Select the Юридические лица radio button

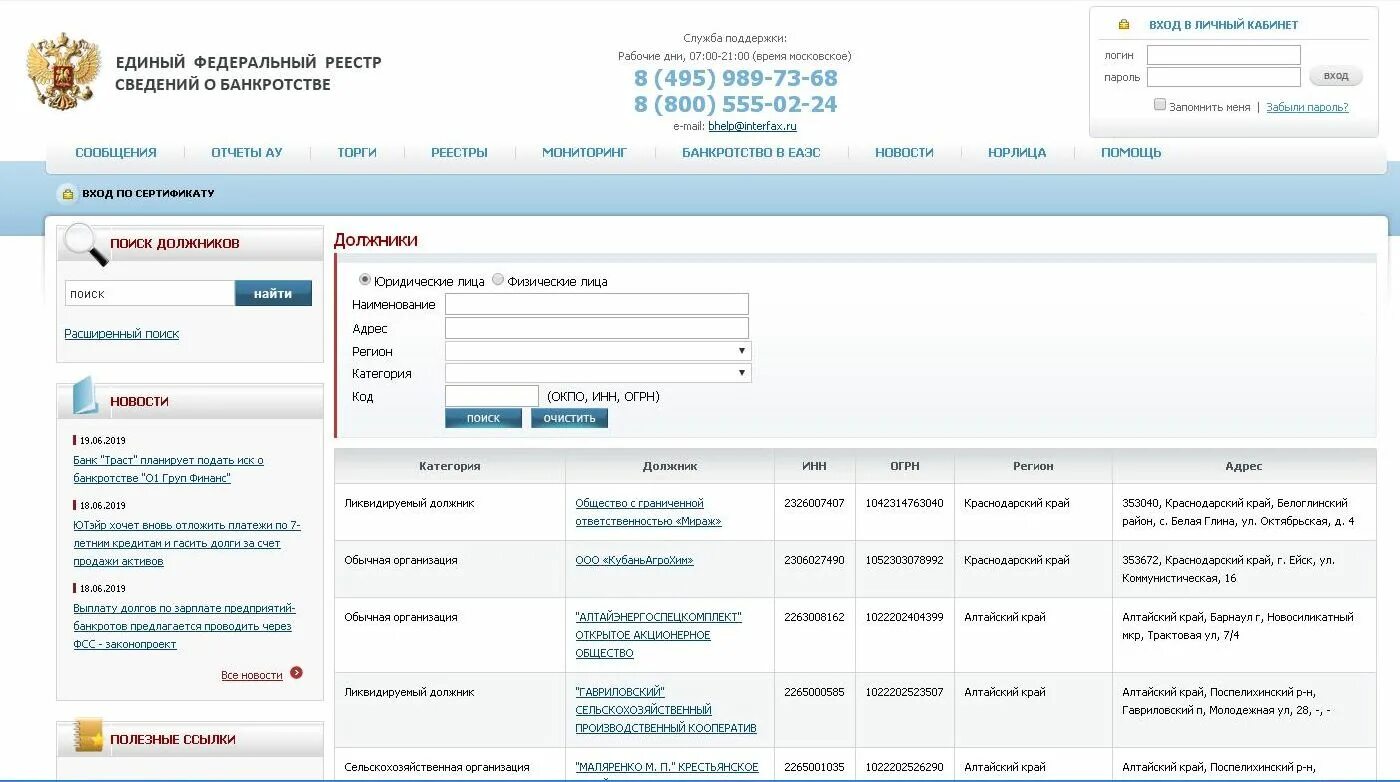pos(366,281)
